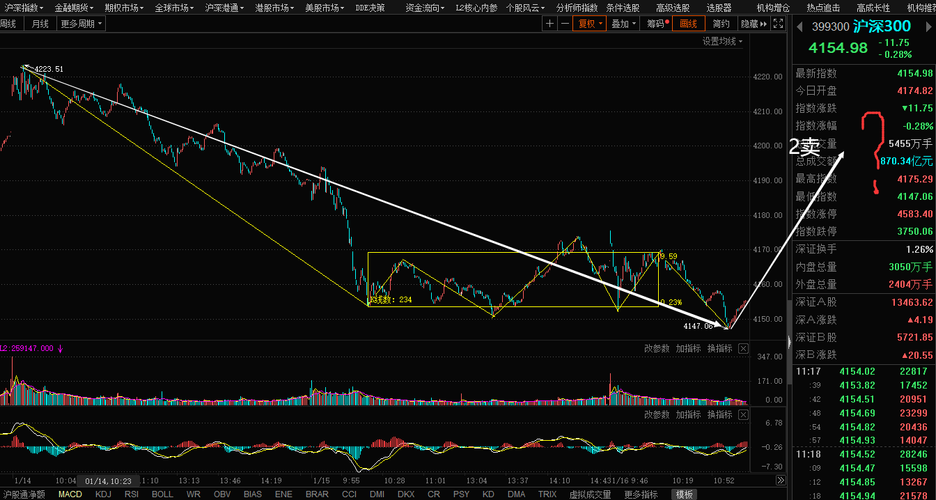
Task: Click the 01/14 10:23 timeline marker
Action: pyautogui.click(x=108, y=480)
